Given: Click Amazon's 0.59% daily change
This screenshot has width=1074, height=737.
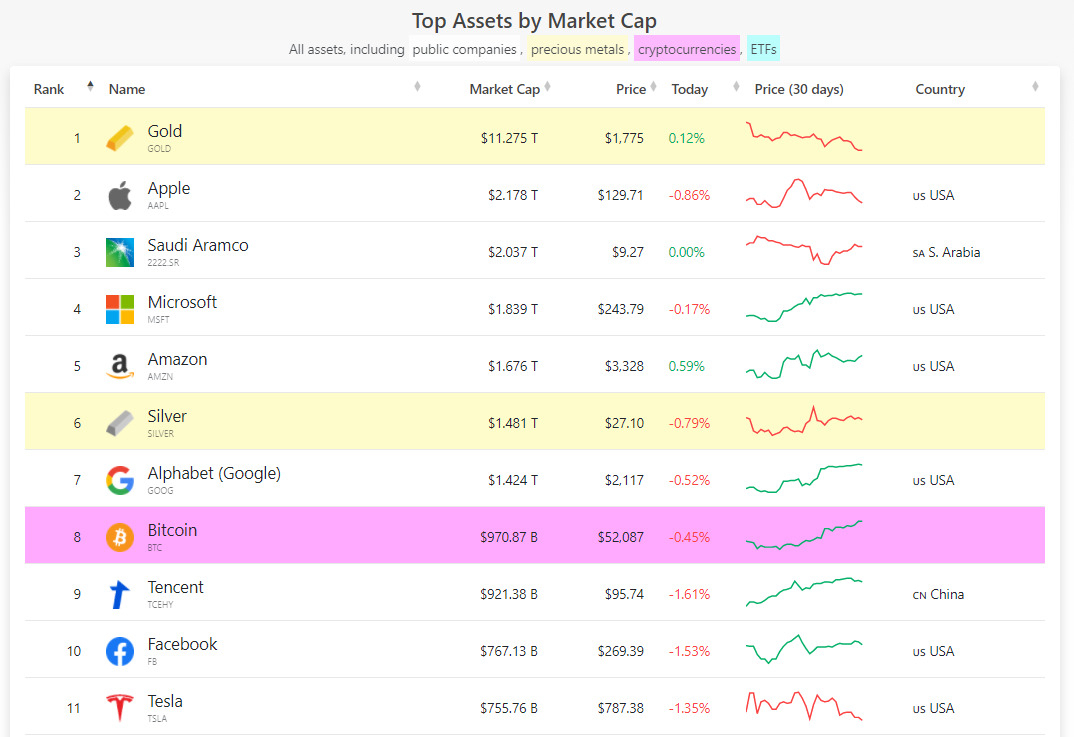Looking at the screenshot, I should click(686, 366).
